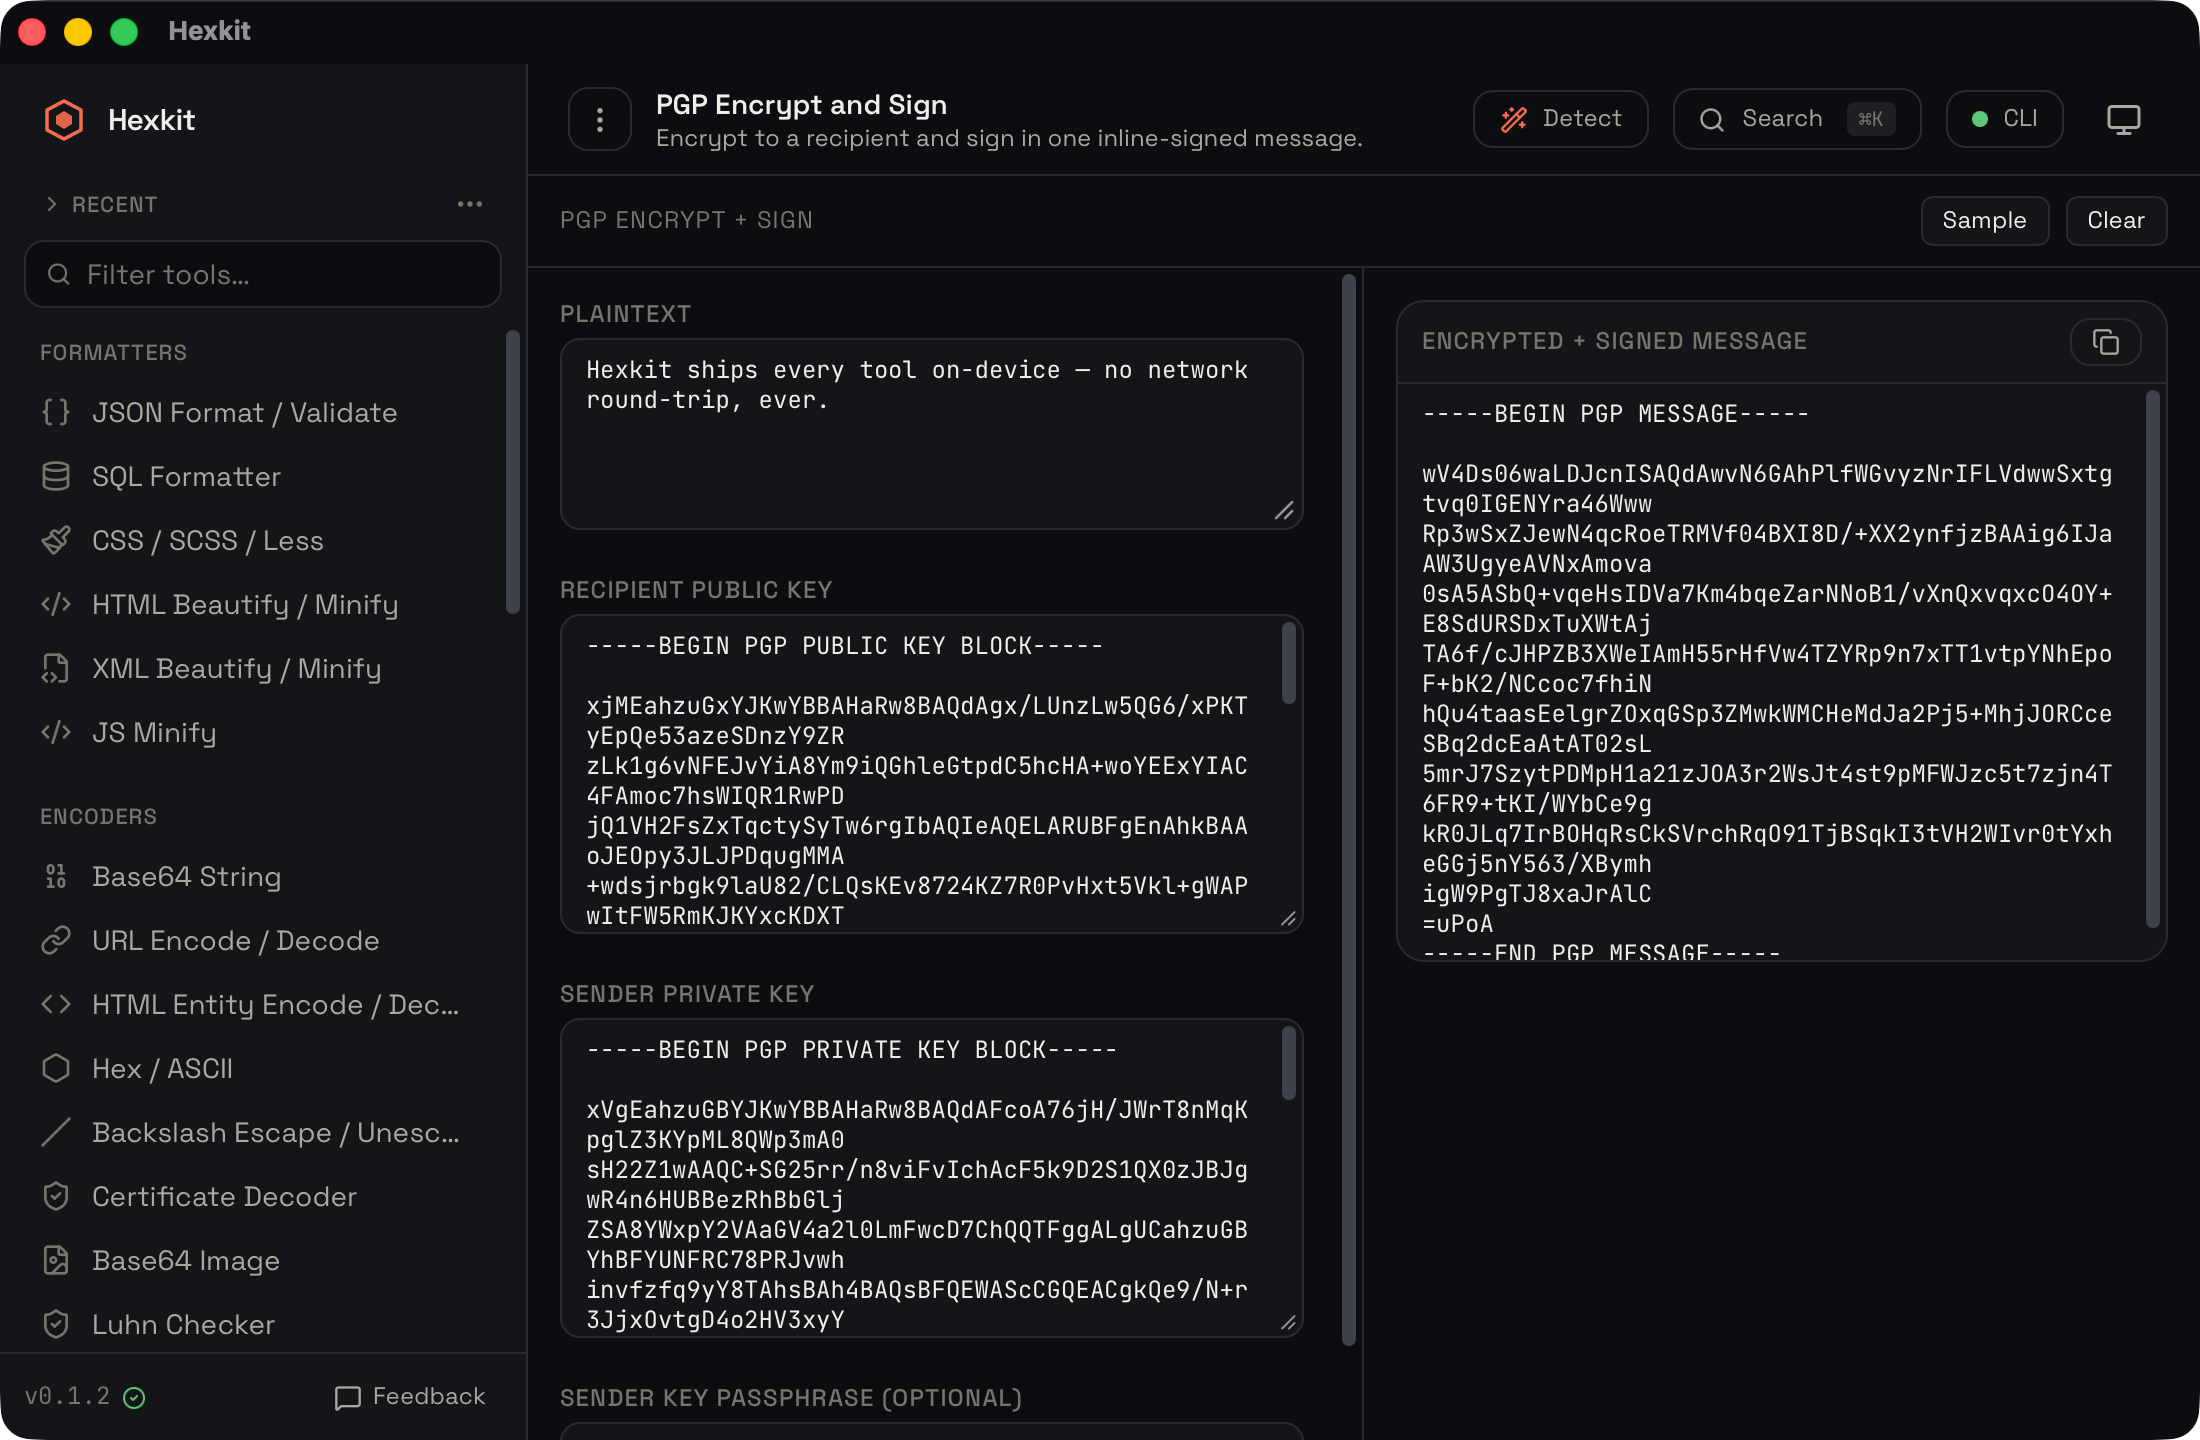
Task: Click the version verified check icon
Action: pyautogui.click(x=134, y=1398)
